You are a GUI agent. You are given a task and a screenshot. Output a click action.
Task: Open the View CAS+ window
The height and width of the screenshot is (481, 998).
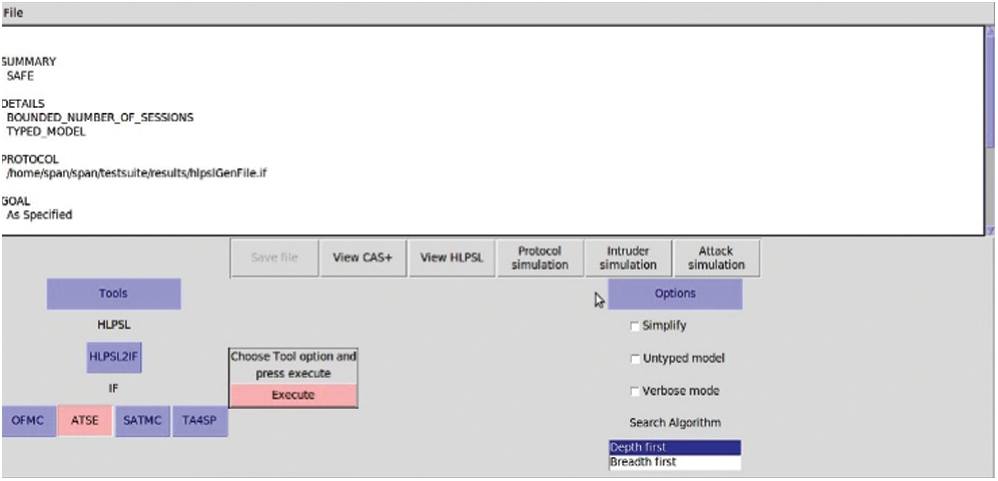click(x=362, y=258)
